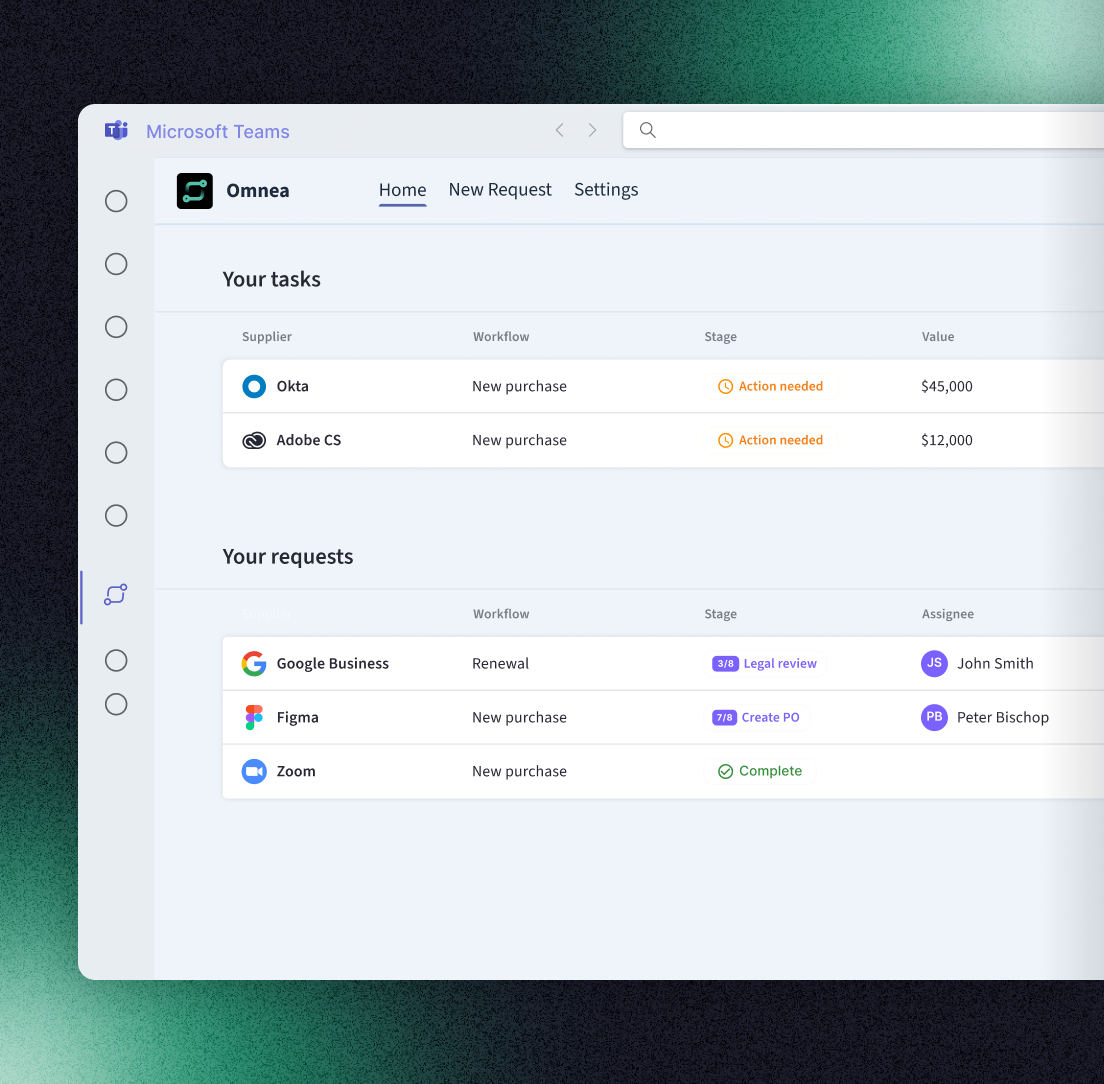
Task: Click Adobe CS's Action needed badge
Action: [771, 441]
